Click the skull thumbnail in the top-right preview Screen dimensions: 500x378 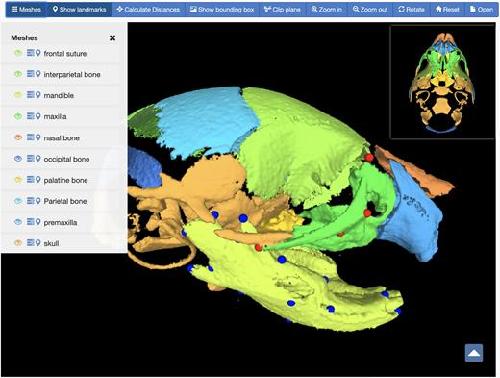[x=442, y=82]
